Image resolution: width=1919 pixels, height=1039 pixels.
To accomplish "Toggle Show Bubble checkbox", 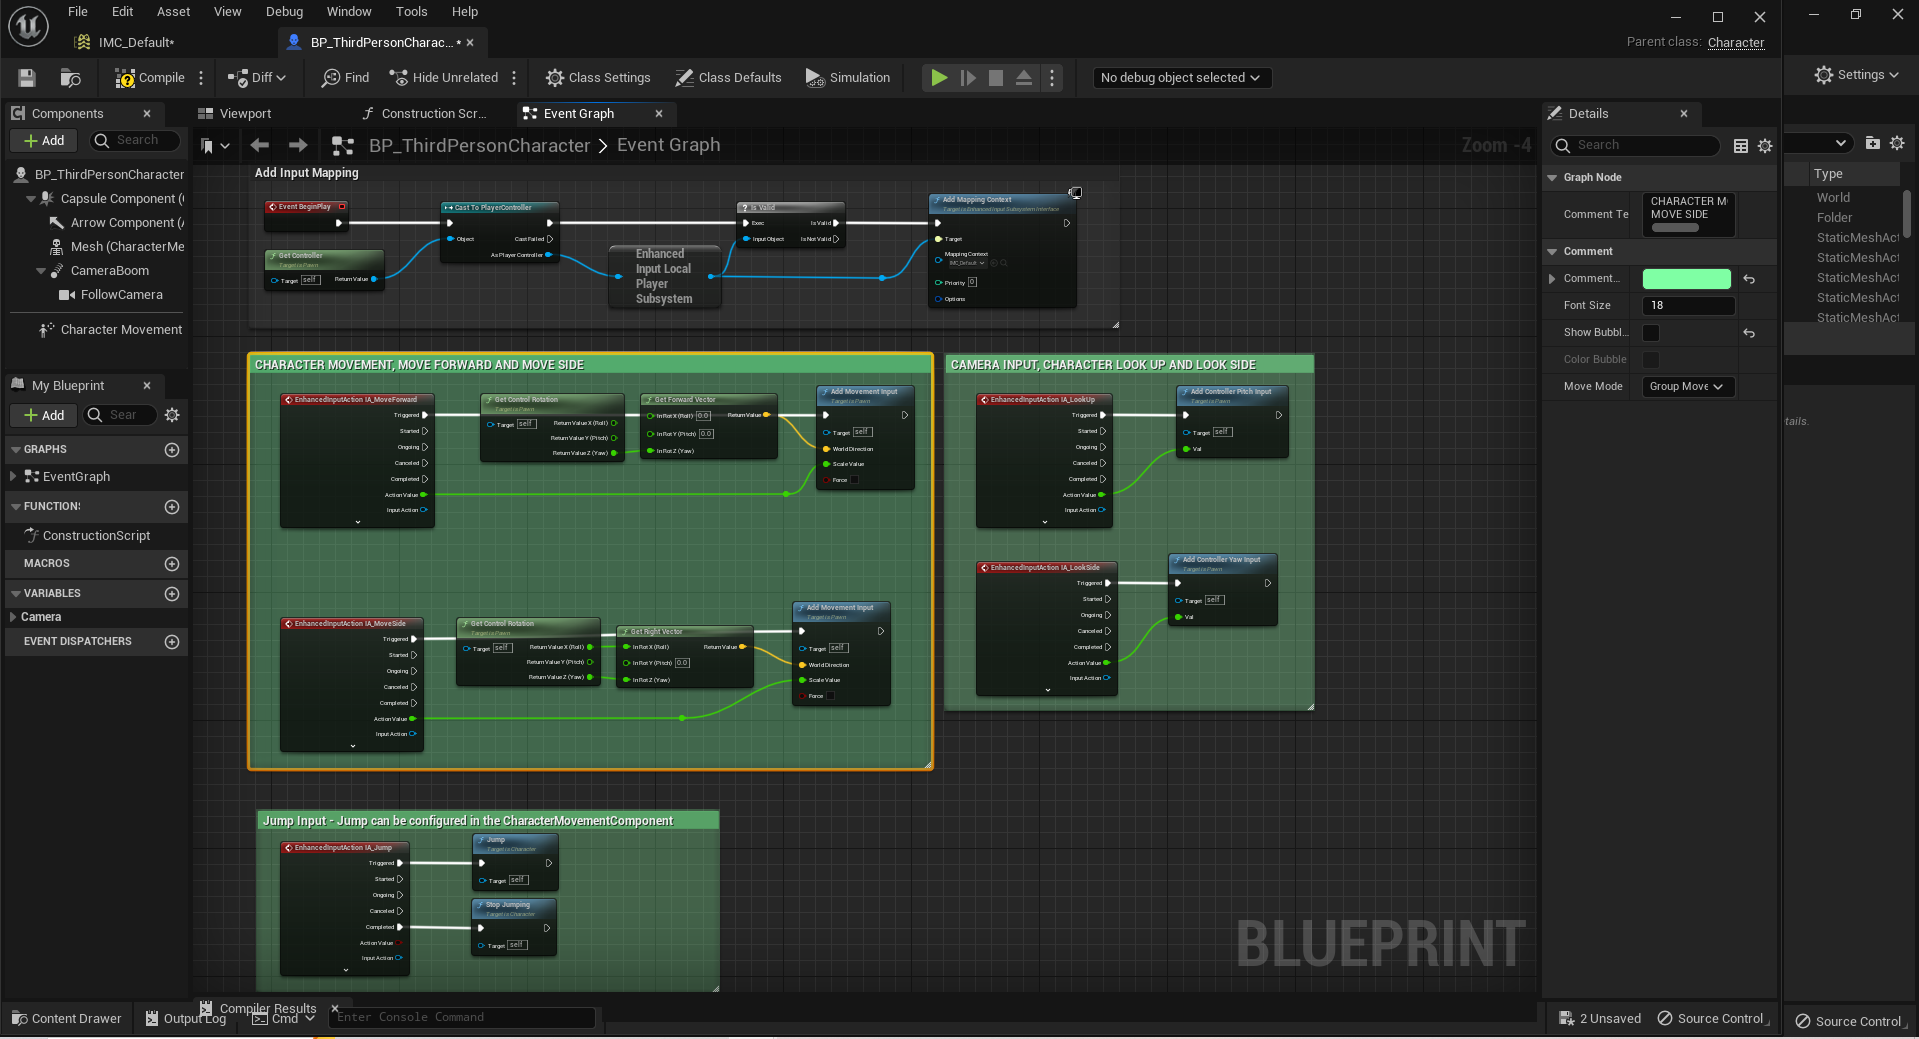I will (1651, 333).
